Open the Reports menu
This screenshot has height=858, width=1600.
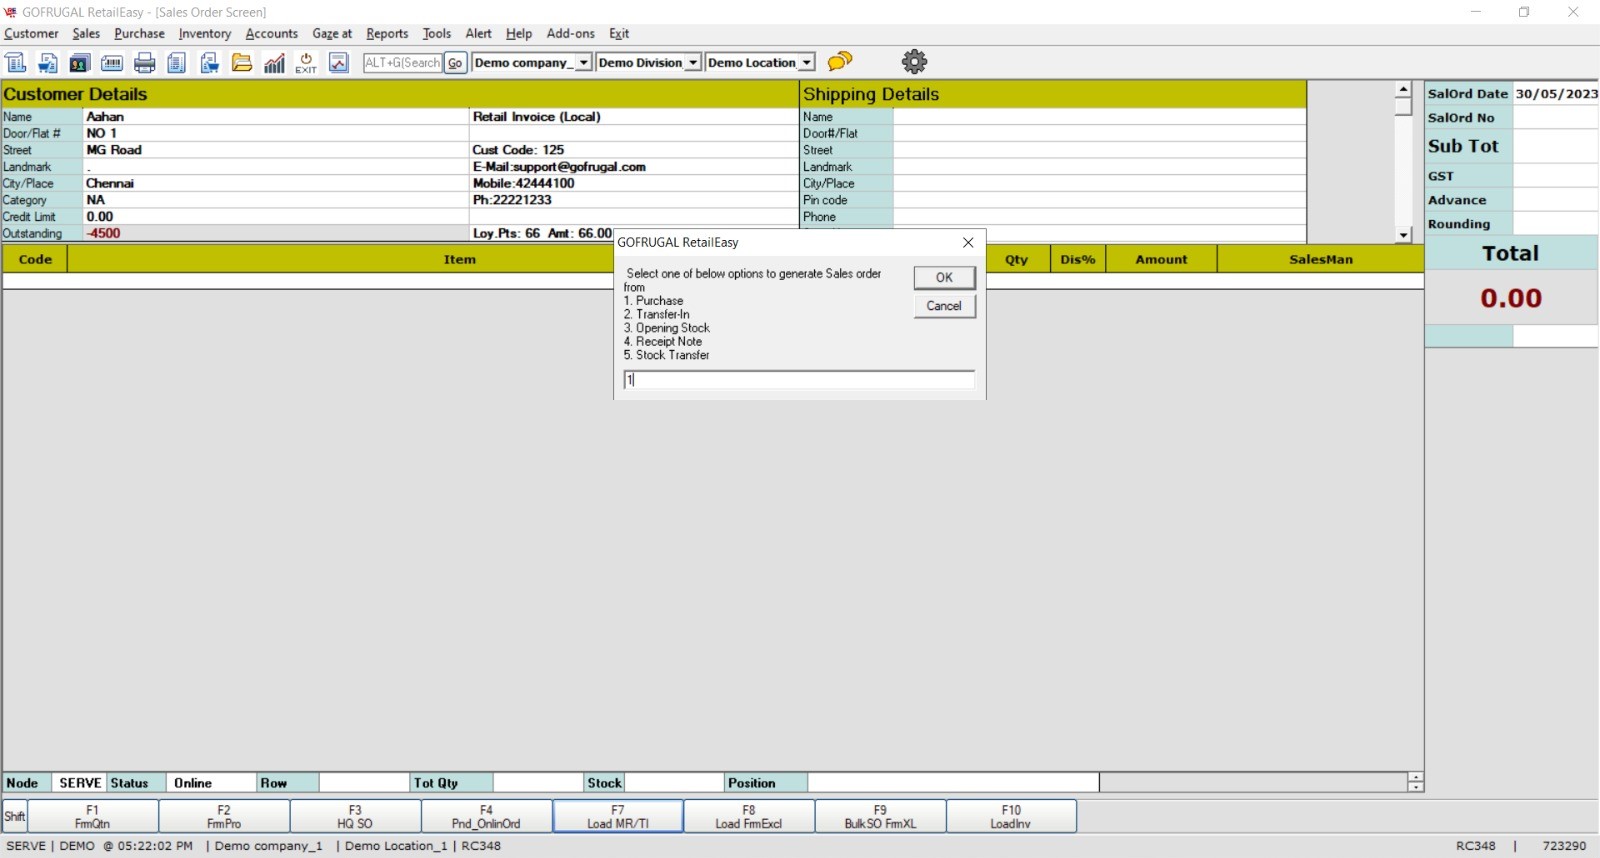point(387,33)
